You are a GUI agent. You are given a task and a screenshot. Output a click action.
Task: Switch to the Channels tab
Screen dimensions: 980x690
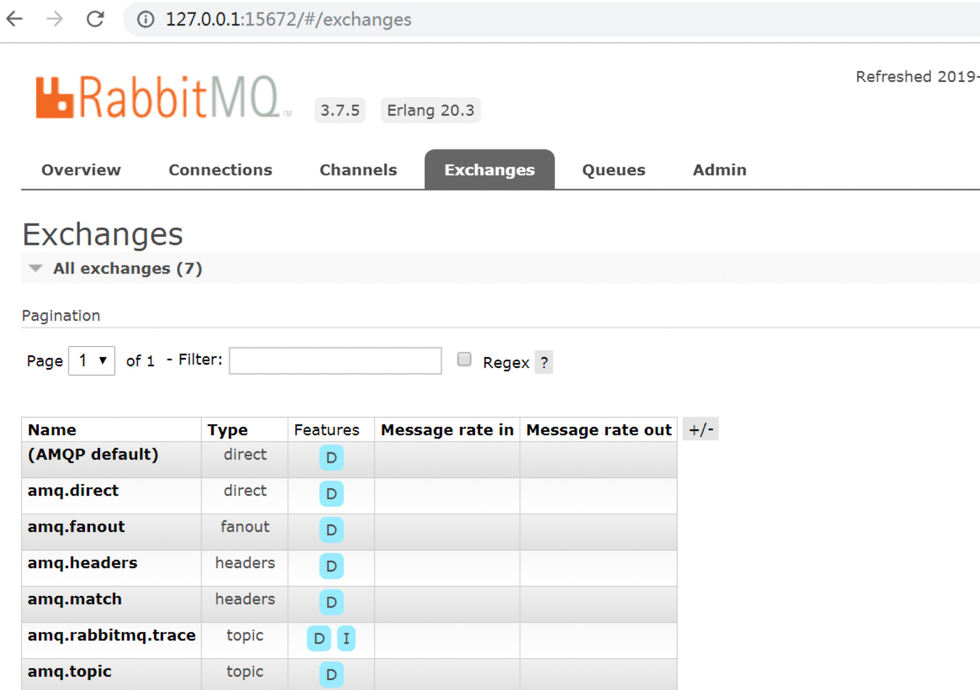[358, 170]
